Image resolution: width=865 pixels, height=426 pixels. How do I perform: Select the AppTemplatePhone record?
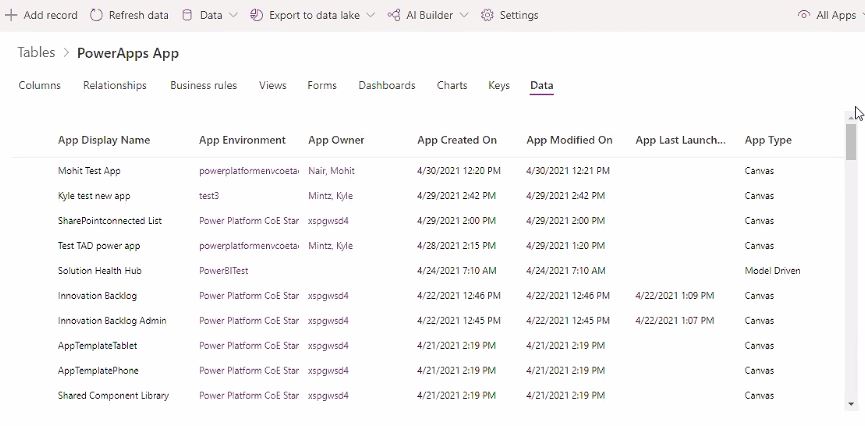[98, 371]
